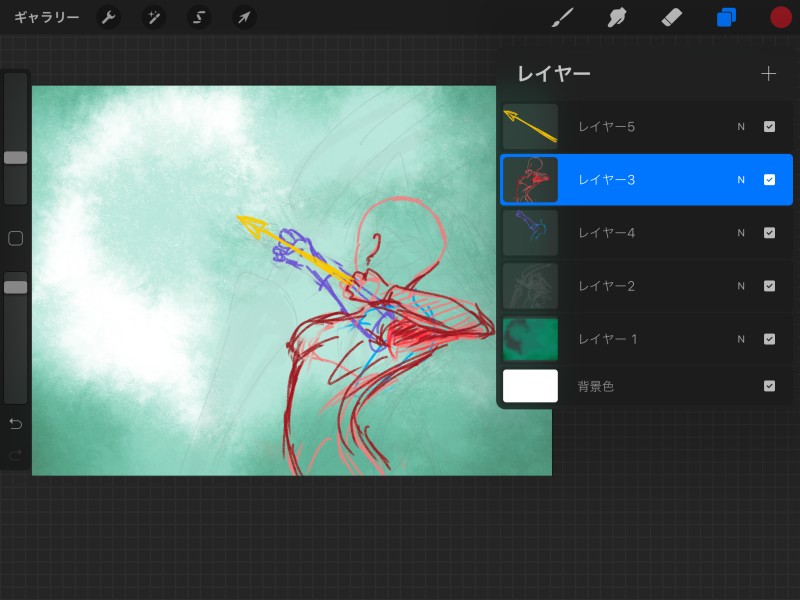Select the レイヤー2 row name

607,286
